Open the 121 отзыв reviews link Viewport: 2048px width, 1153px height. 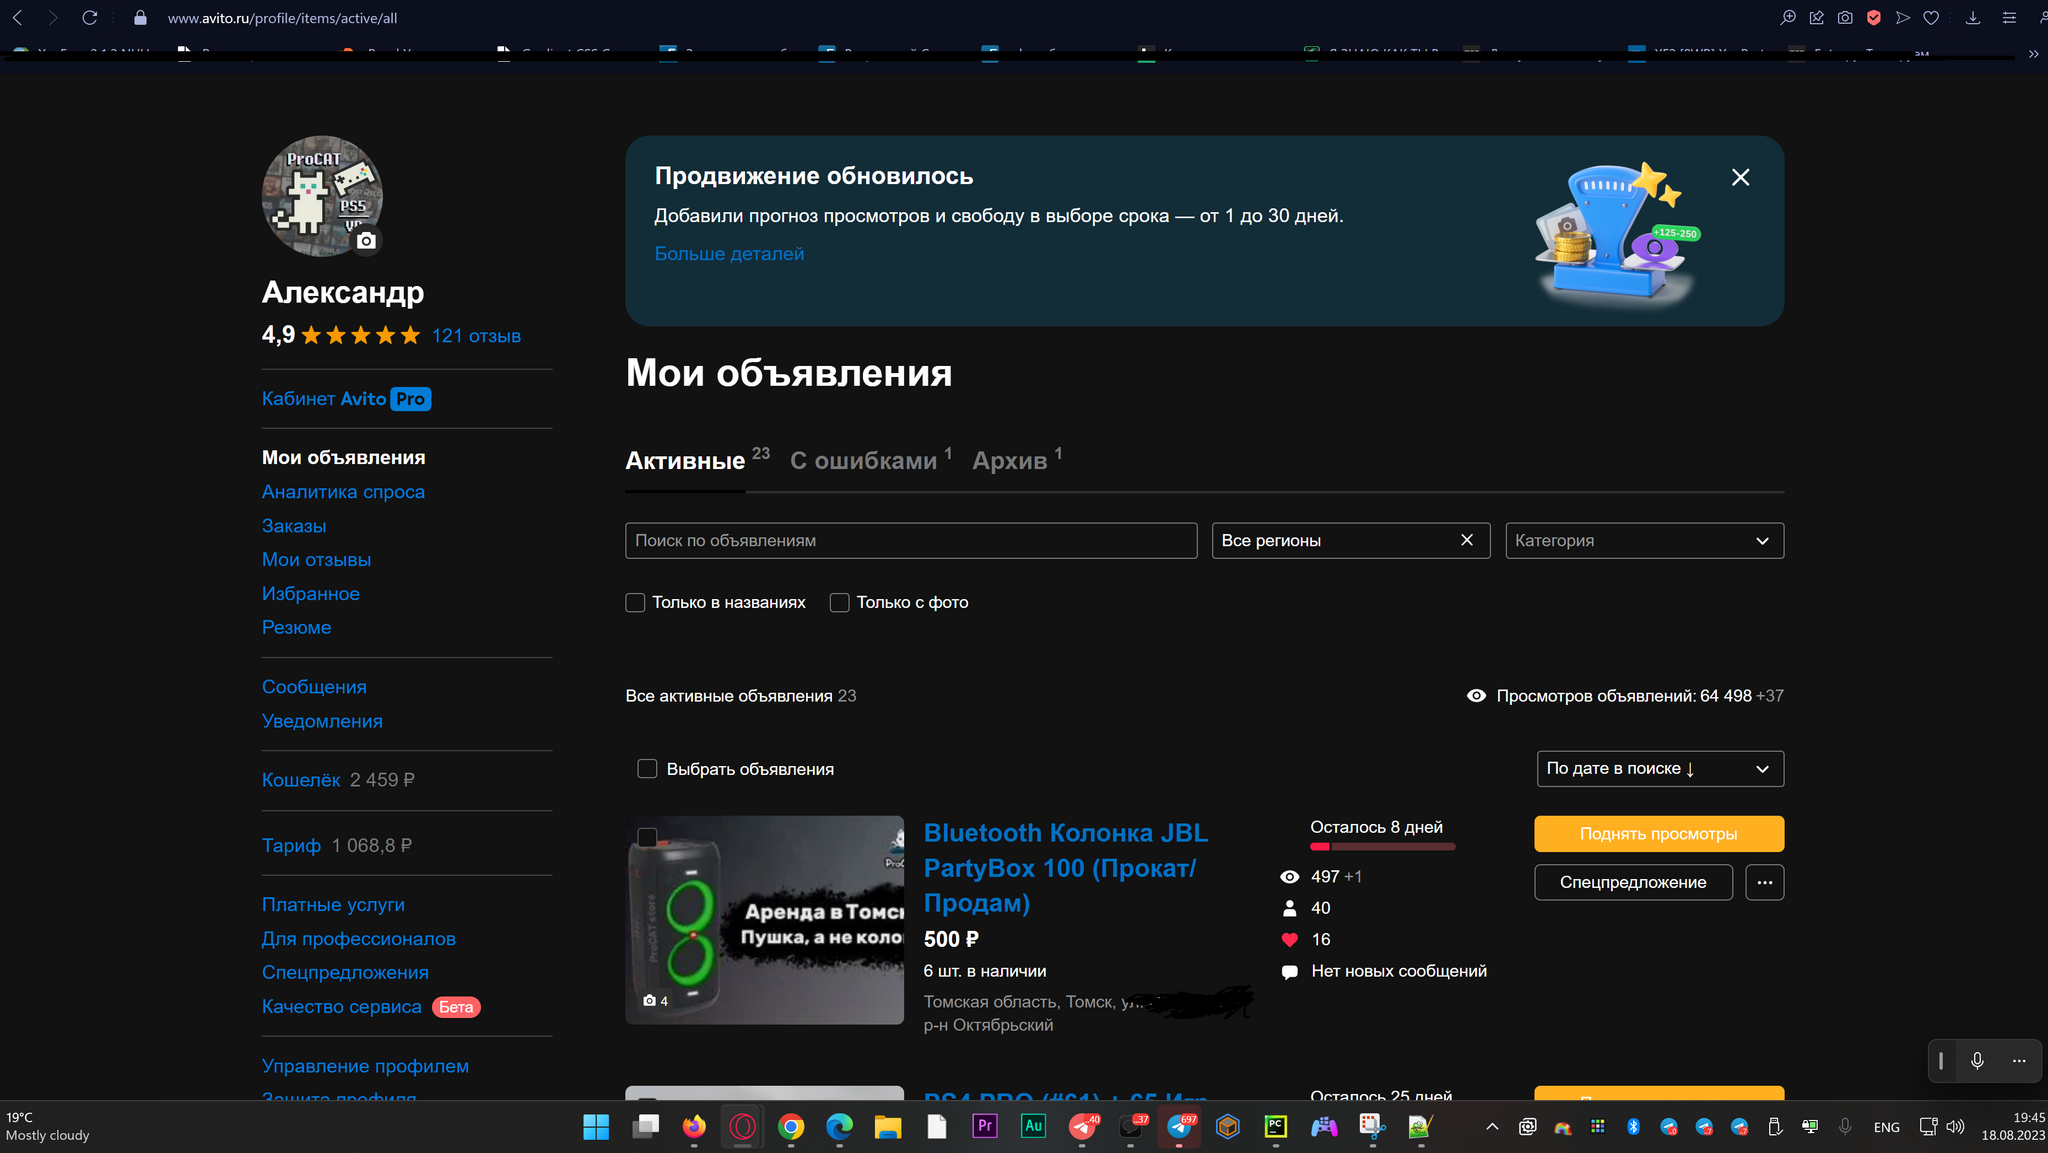[x=476, y=336]
